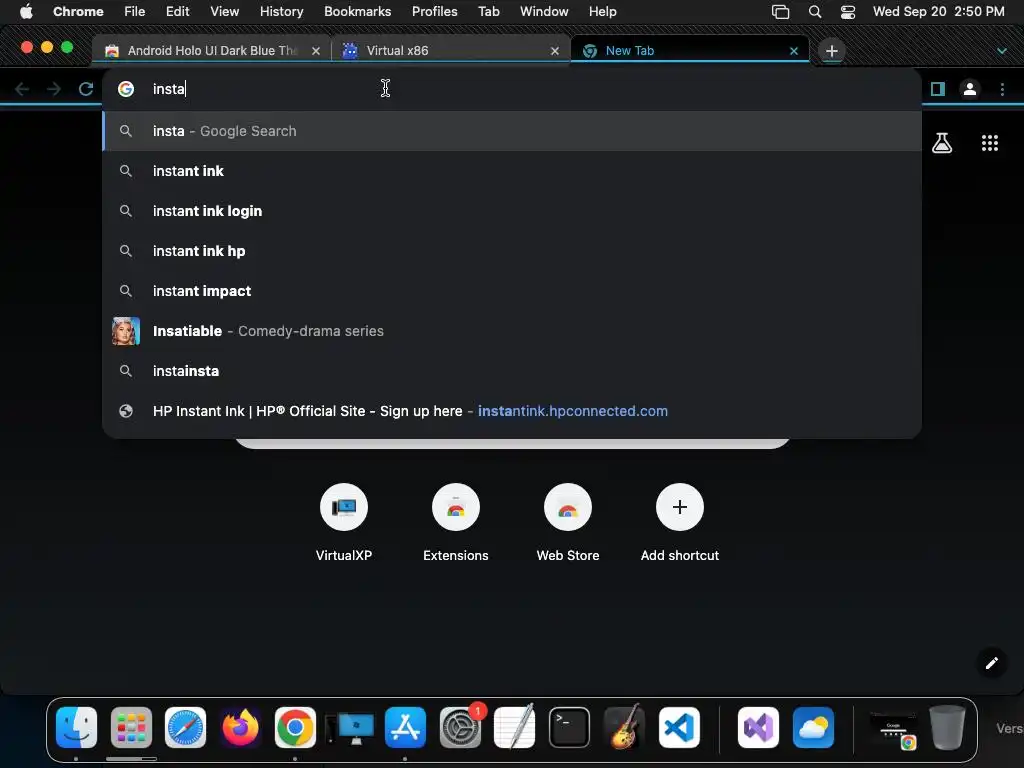Click the screen mirroring menu bar icon
Viewport: 1024px width, 768px height.
780,12
